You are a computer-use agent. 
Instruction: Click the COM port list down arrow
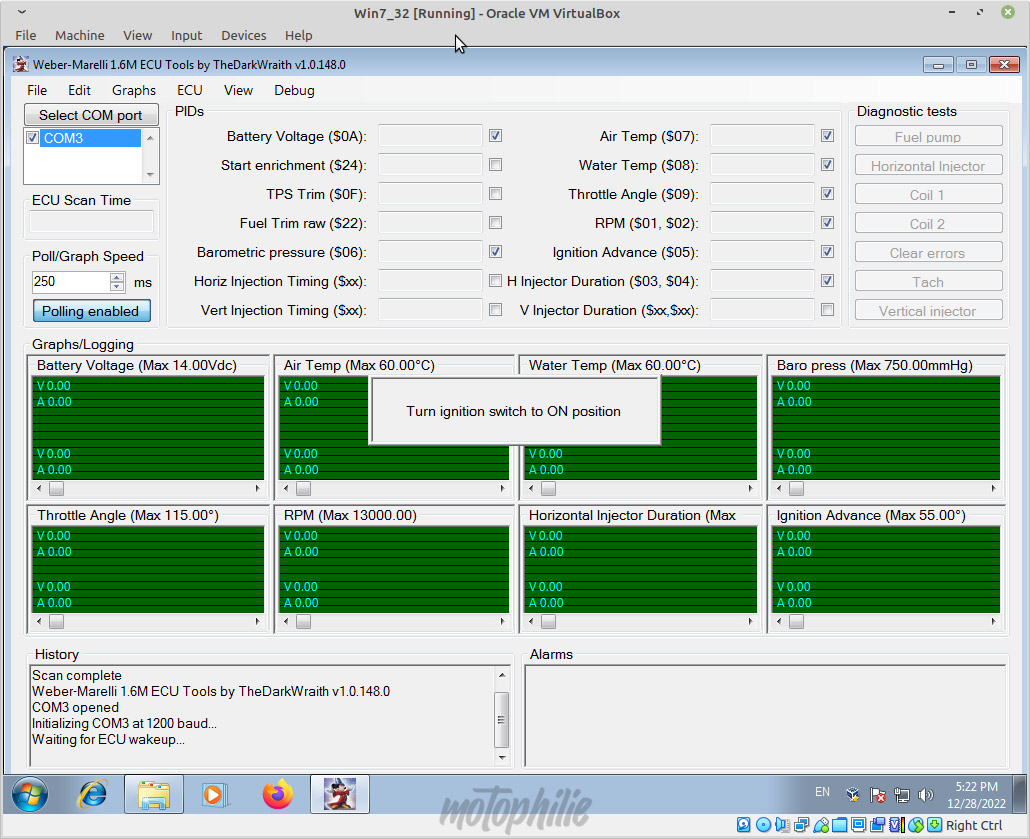(150, 175)
